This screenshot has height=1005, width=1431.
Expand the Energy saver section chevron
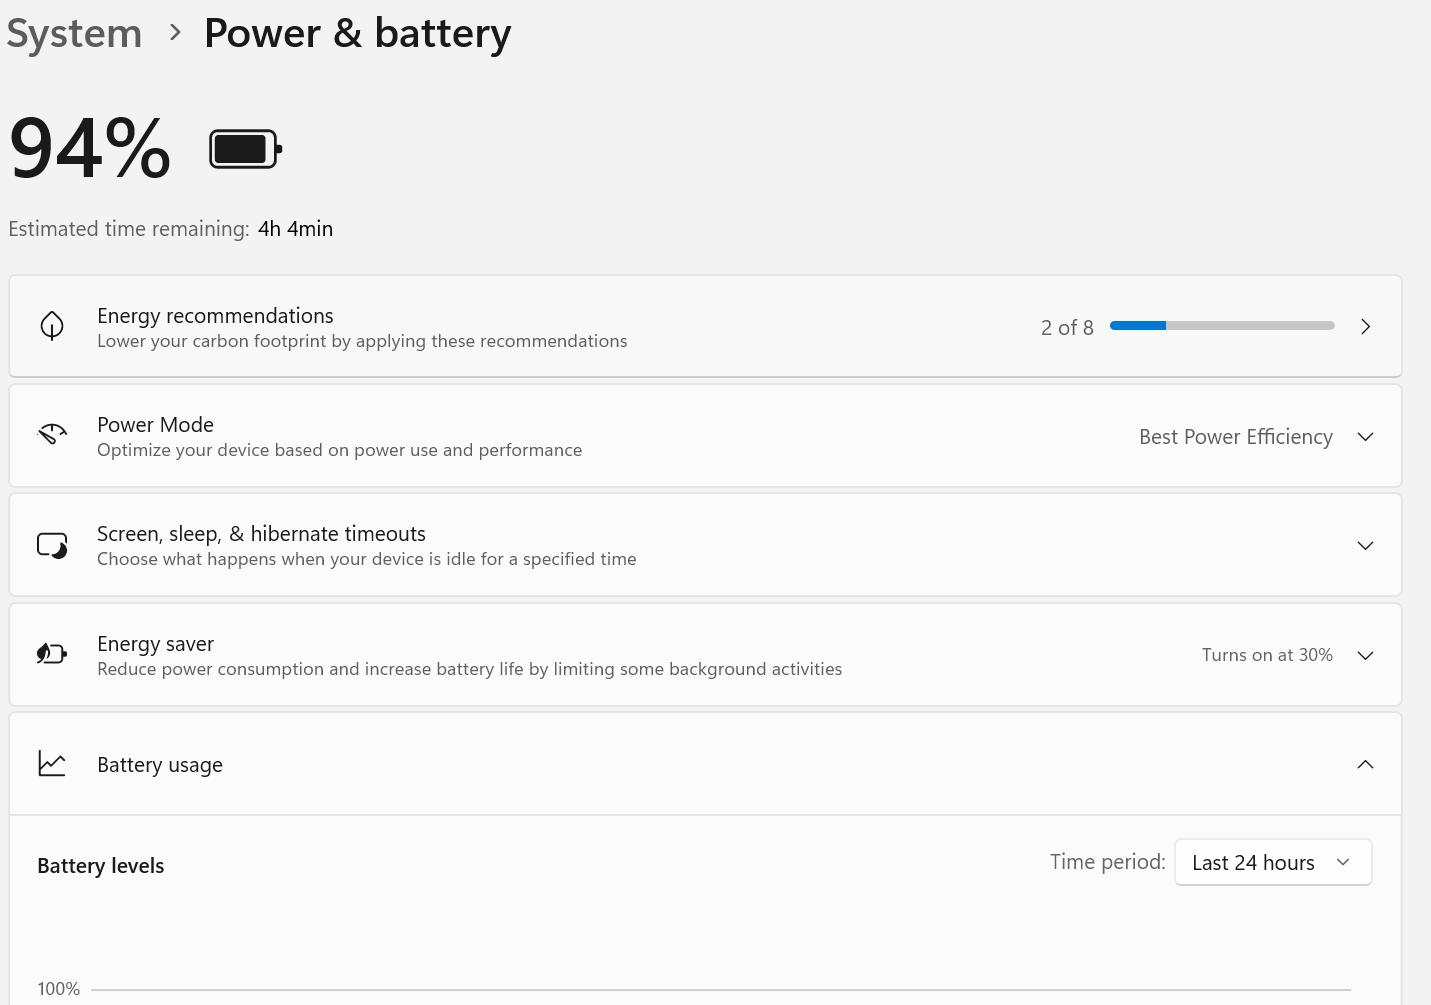[1365, 656]
